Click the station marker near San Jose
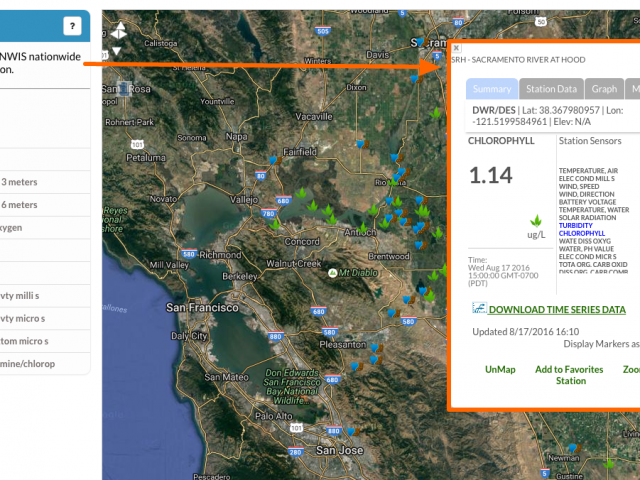 point(353,431)
